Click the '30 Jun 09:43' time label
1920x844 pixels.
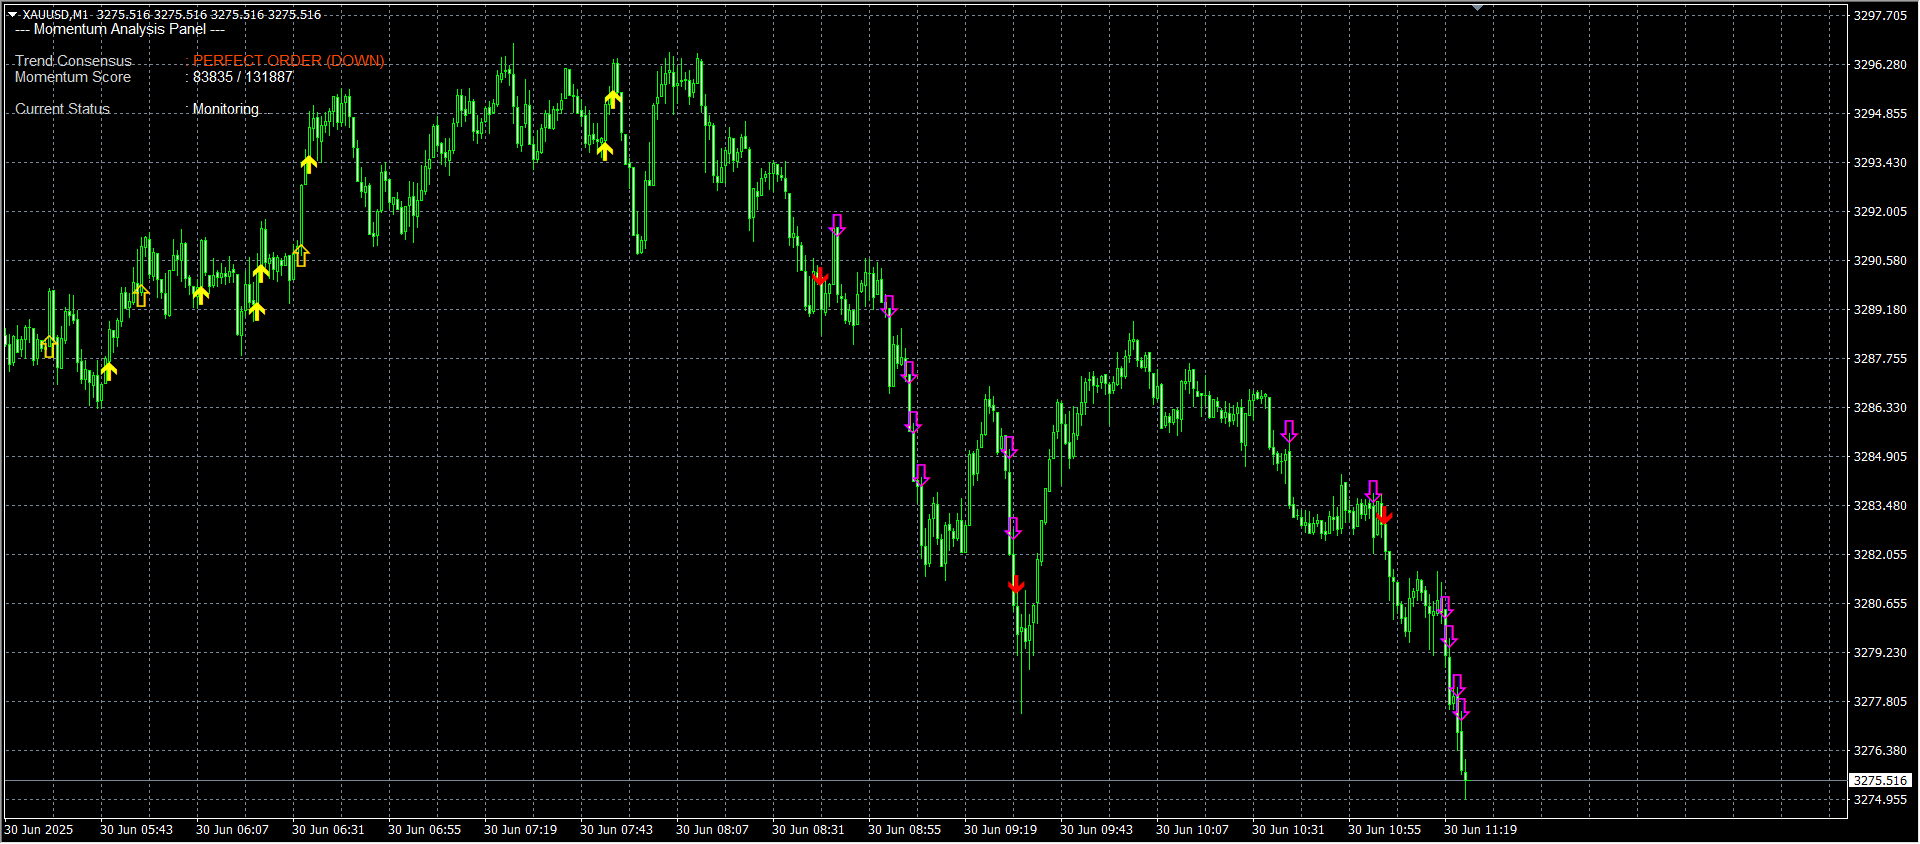point(1096,830)
